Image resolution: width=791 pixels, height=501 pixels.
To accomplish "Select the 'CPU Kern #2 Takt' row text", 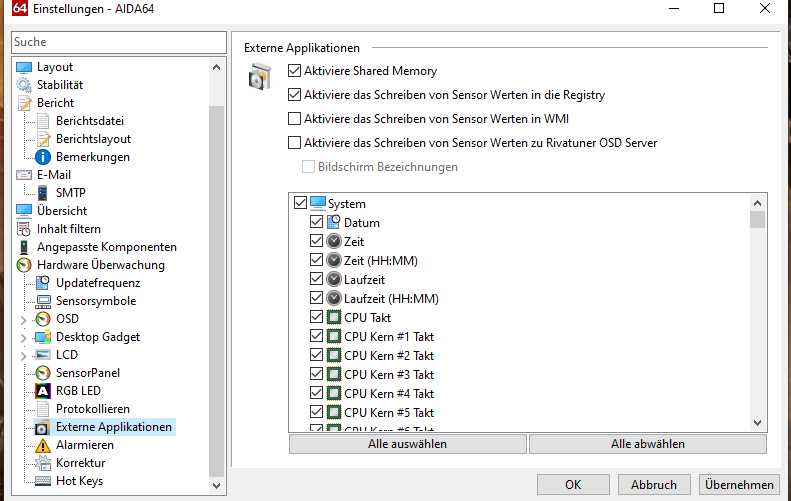I will [x=389, y=356].
